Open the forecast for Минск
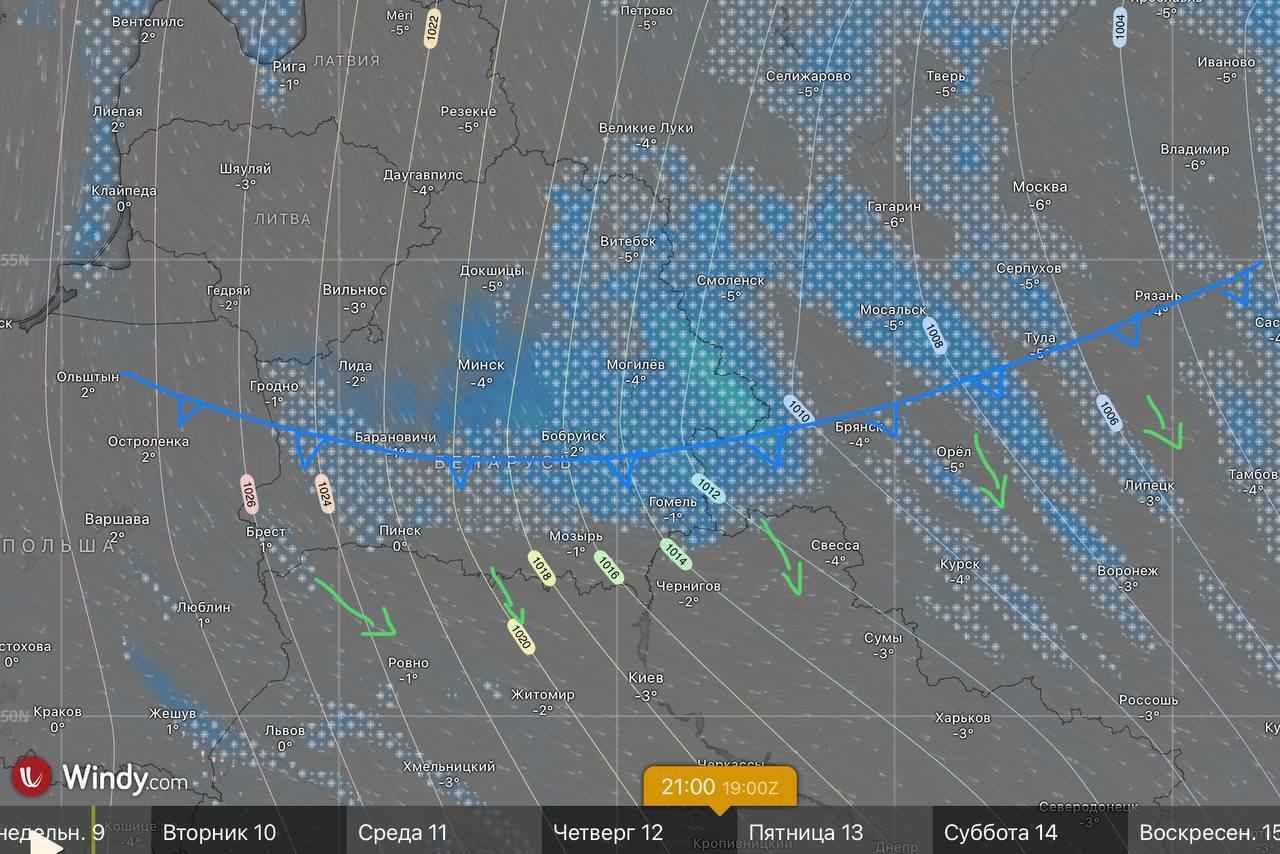 coord(481,365)
